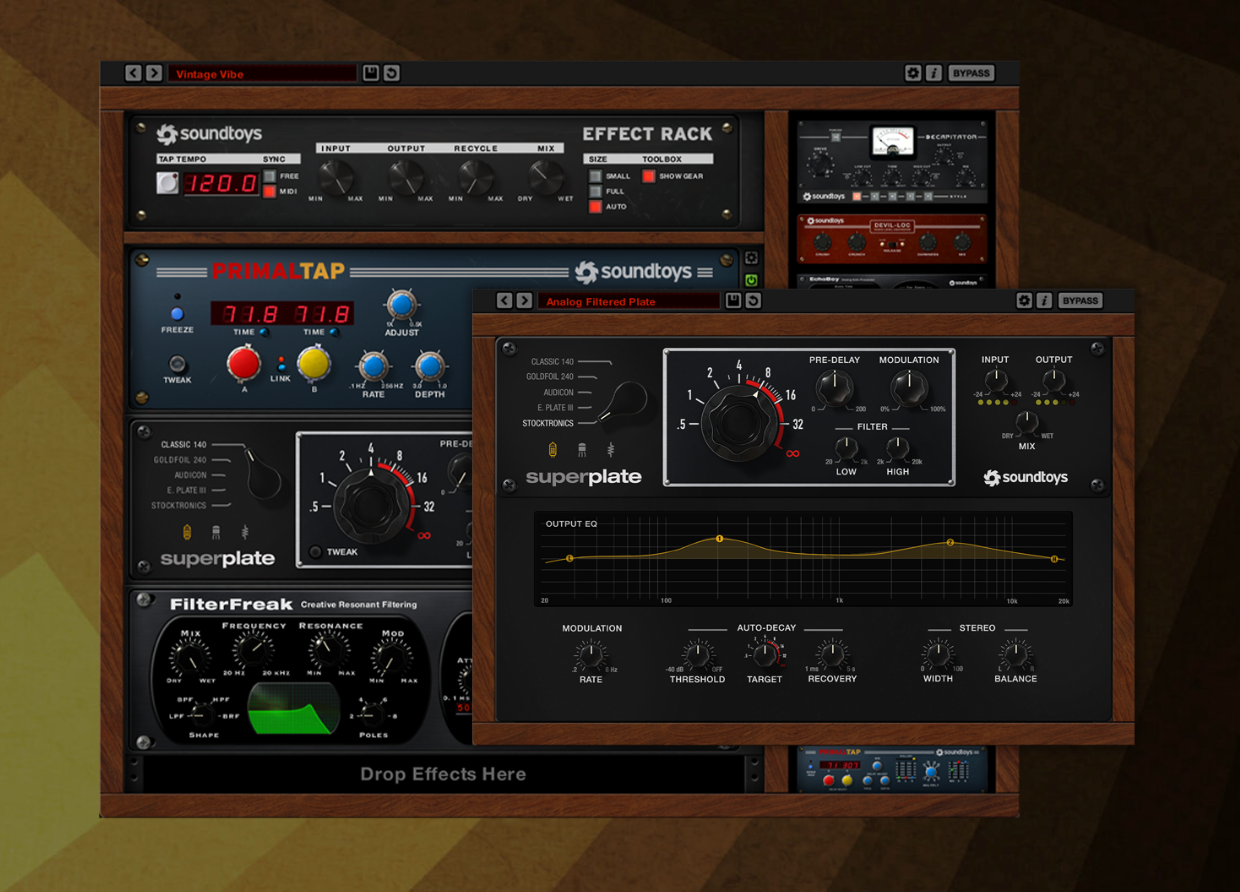The height and width of the screenshot is (892, 1240).
Task: Click the Auto-Decay Threshold knob
Action: [697, 655]
